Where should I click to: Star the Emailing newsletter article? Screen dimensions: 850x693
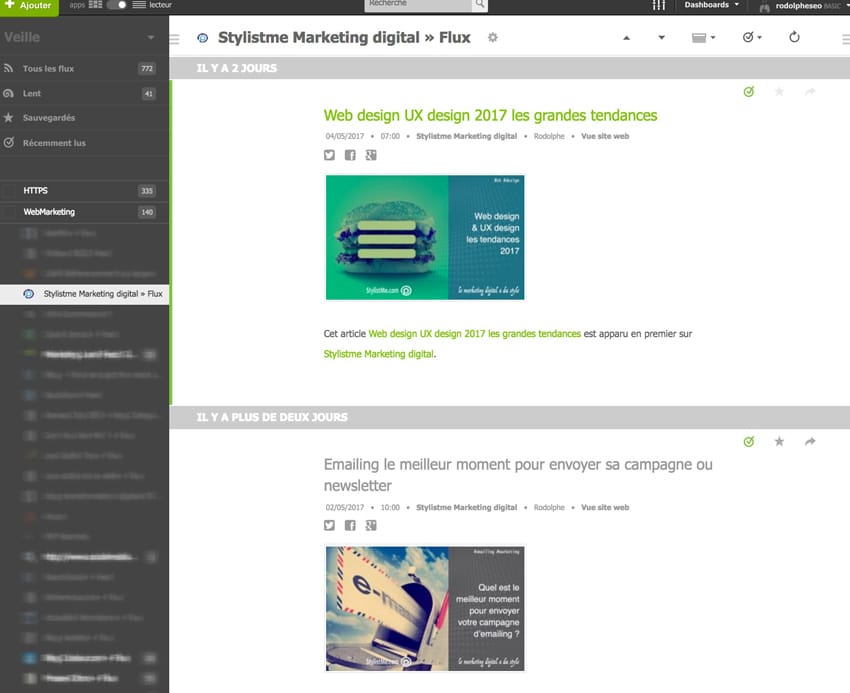coord(779,441)
